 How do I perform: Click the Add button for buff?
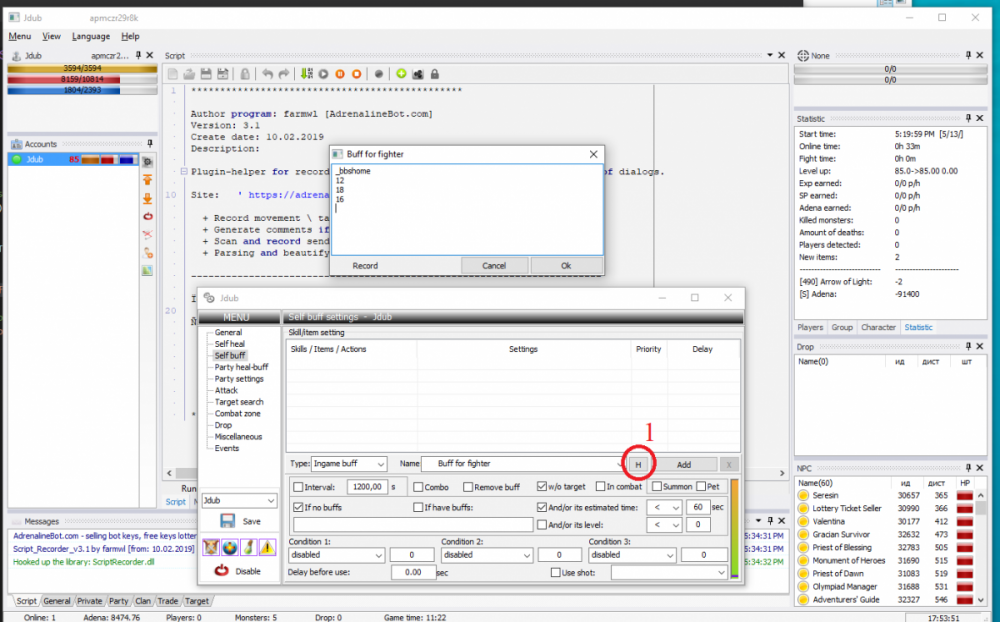coord(684,464)
